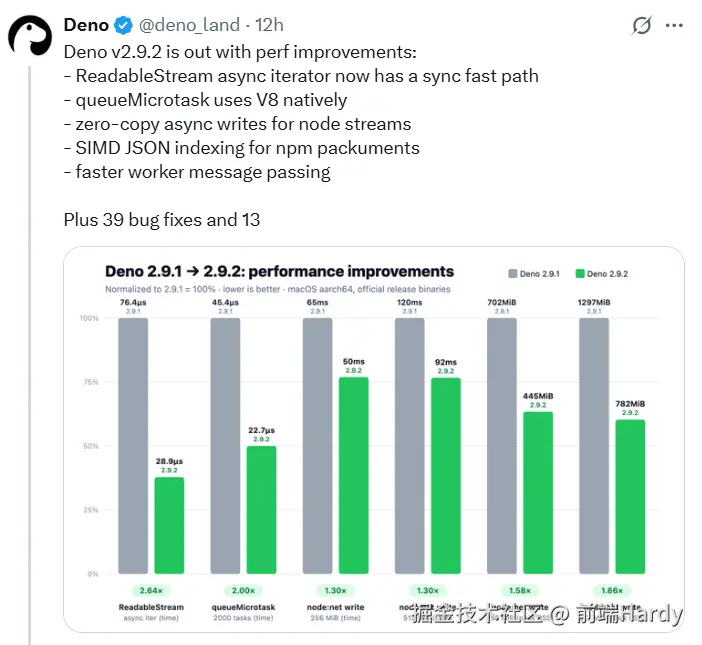Click the 1.66x speedup badge
The image size is (702, 645).
pos(612,590)
